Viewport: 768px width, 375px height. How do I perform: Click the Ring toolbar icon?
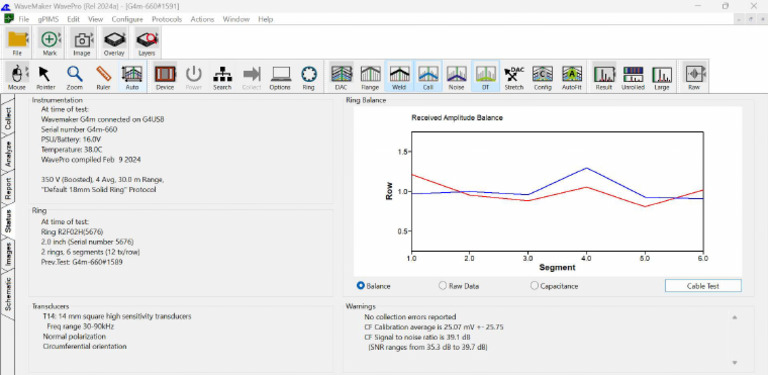coord(308,77)
